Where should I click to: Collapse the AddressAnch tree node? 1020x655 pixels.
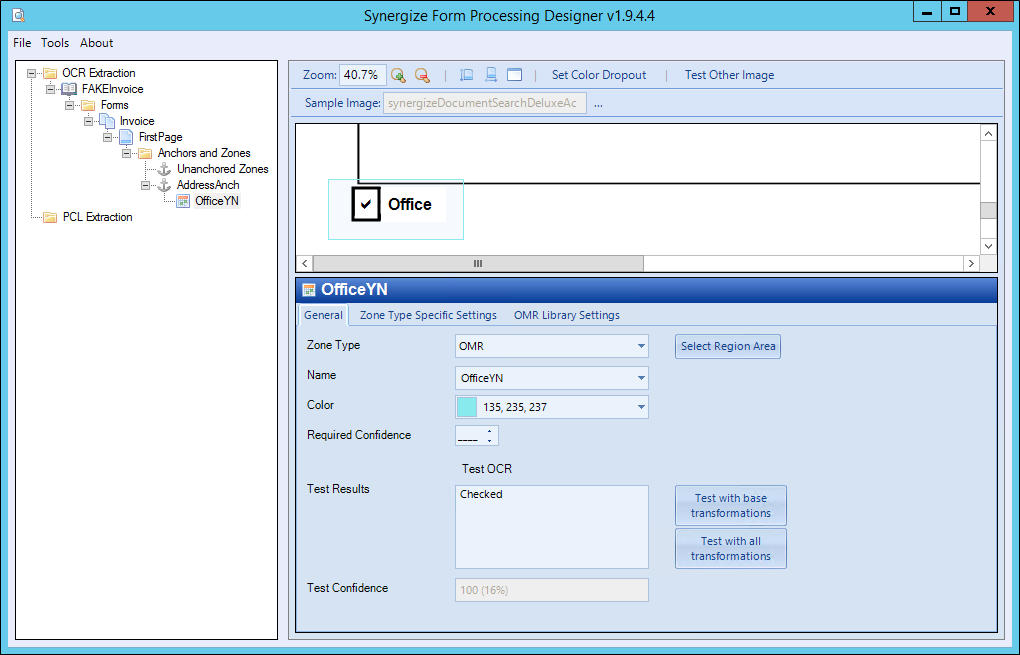[x=146, y=185]
